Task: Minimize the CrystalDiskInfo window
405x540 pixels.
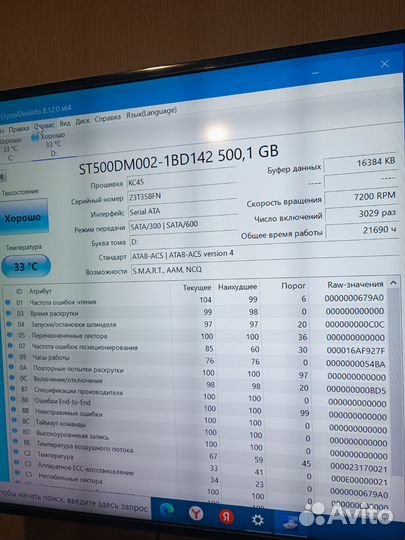Action: coord(315,73)
